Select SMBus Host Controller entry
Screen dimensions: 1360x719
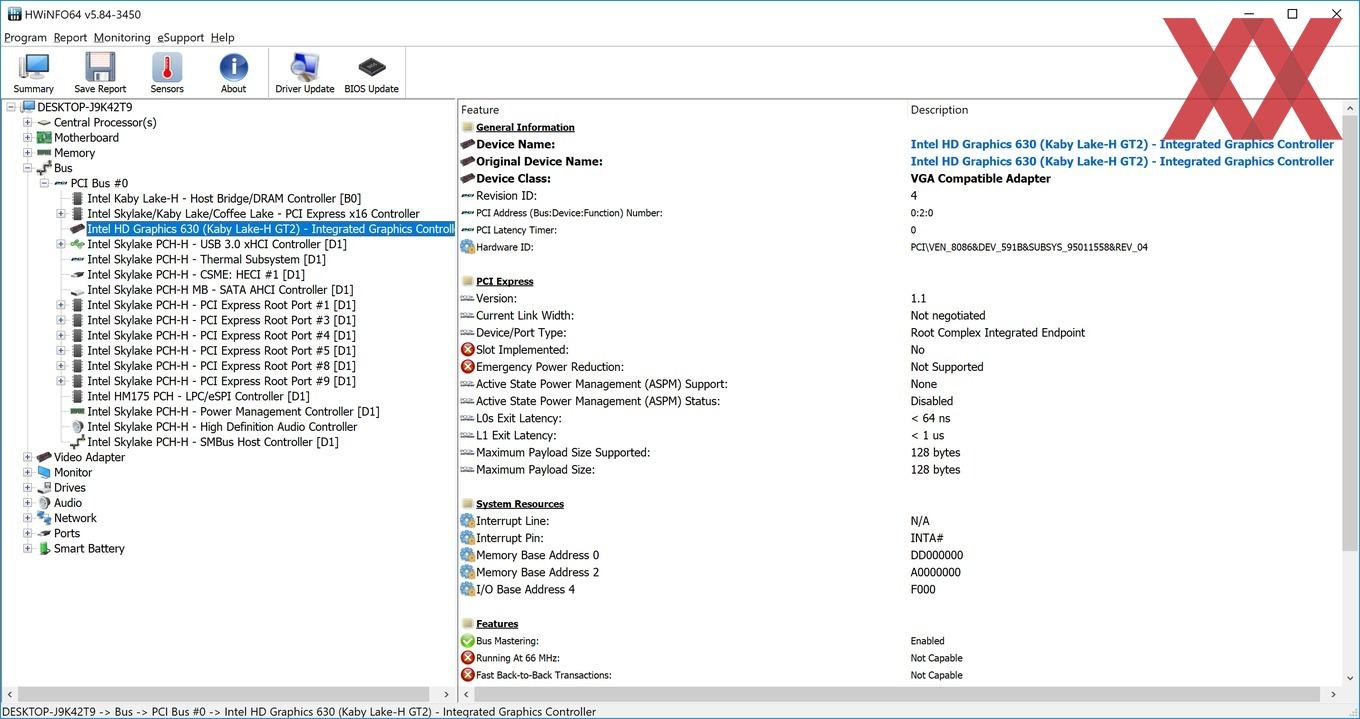click(x=213, y=442)
